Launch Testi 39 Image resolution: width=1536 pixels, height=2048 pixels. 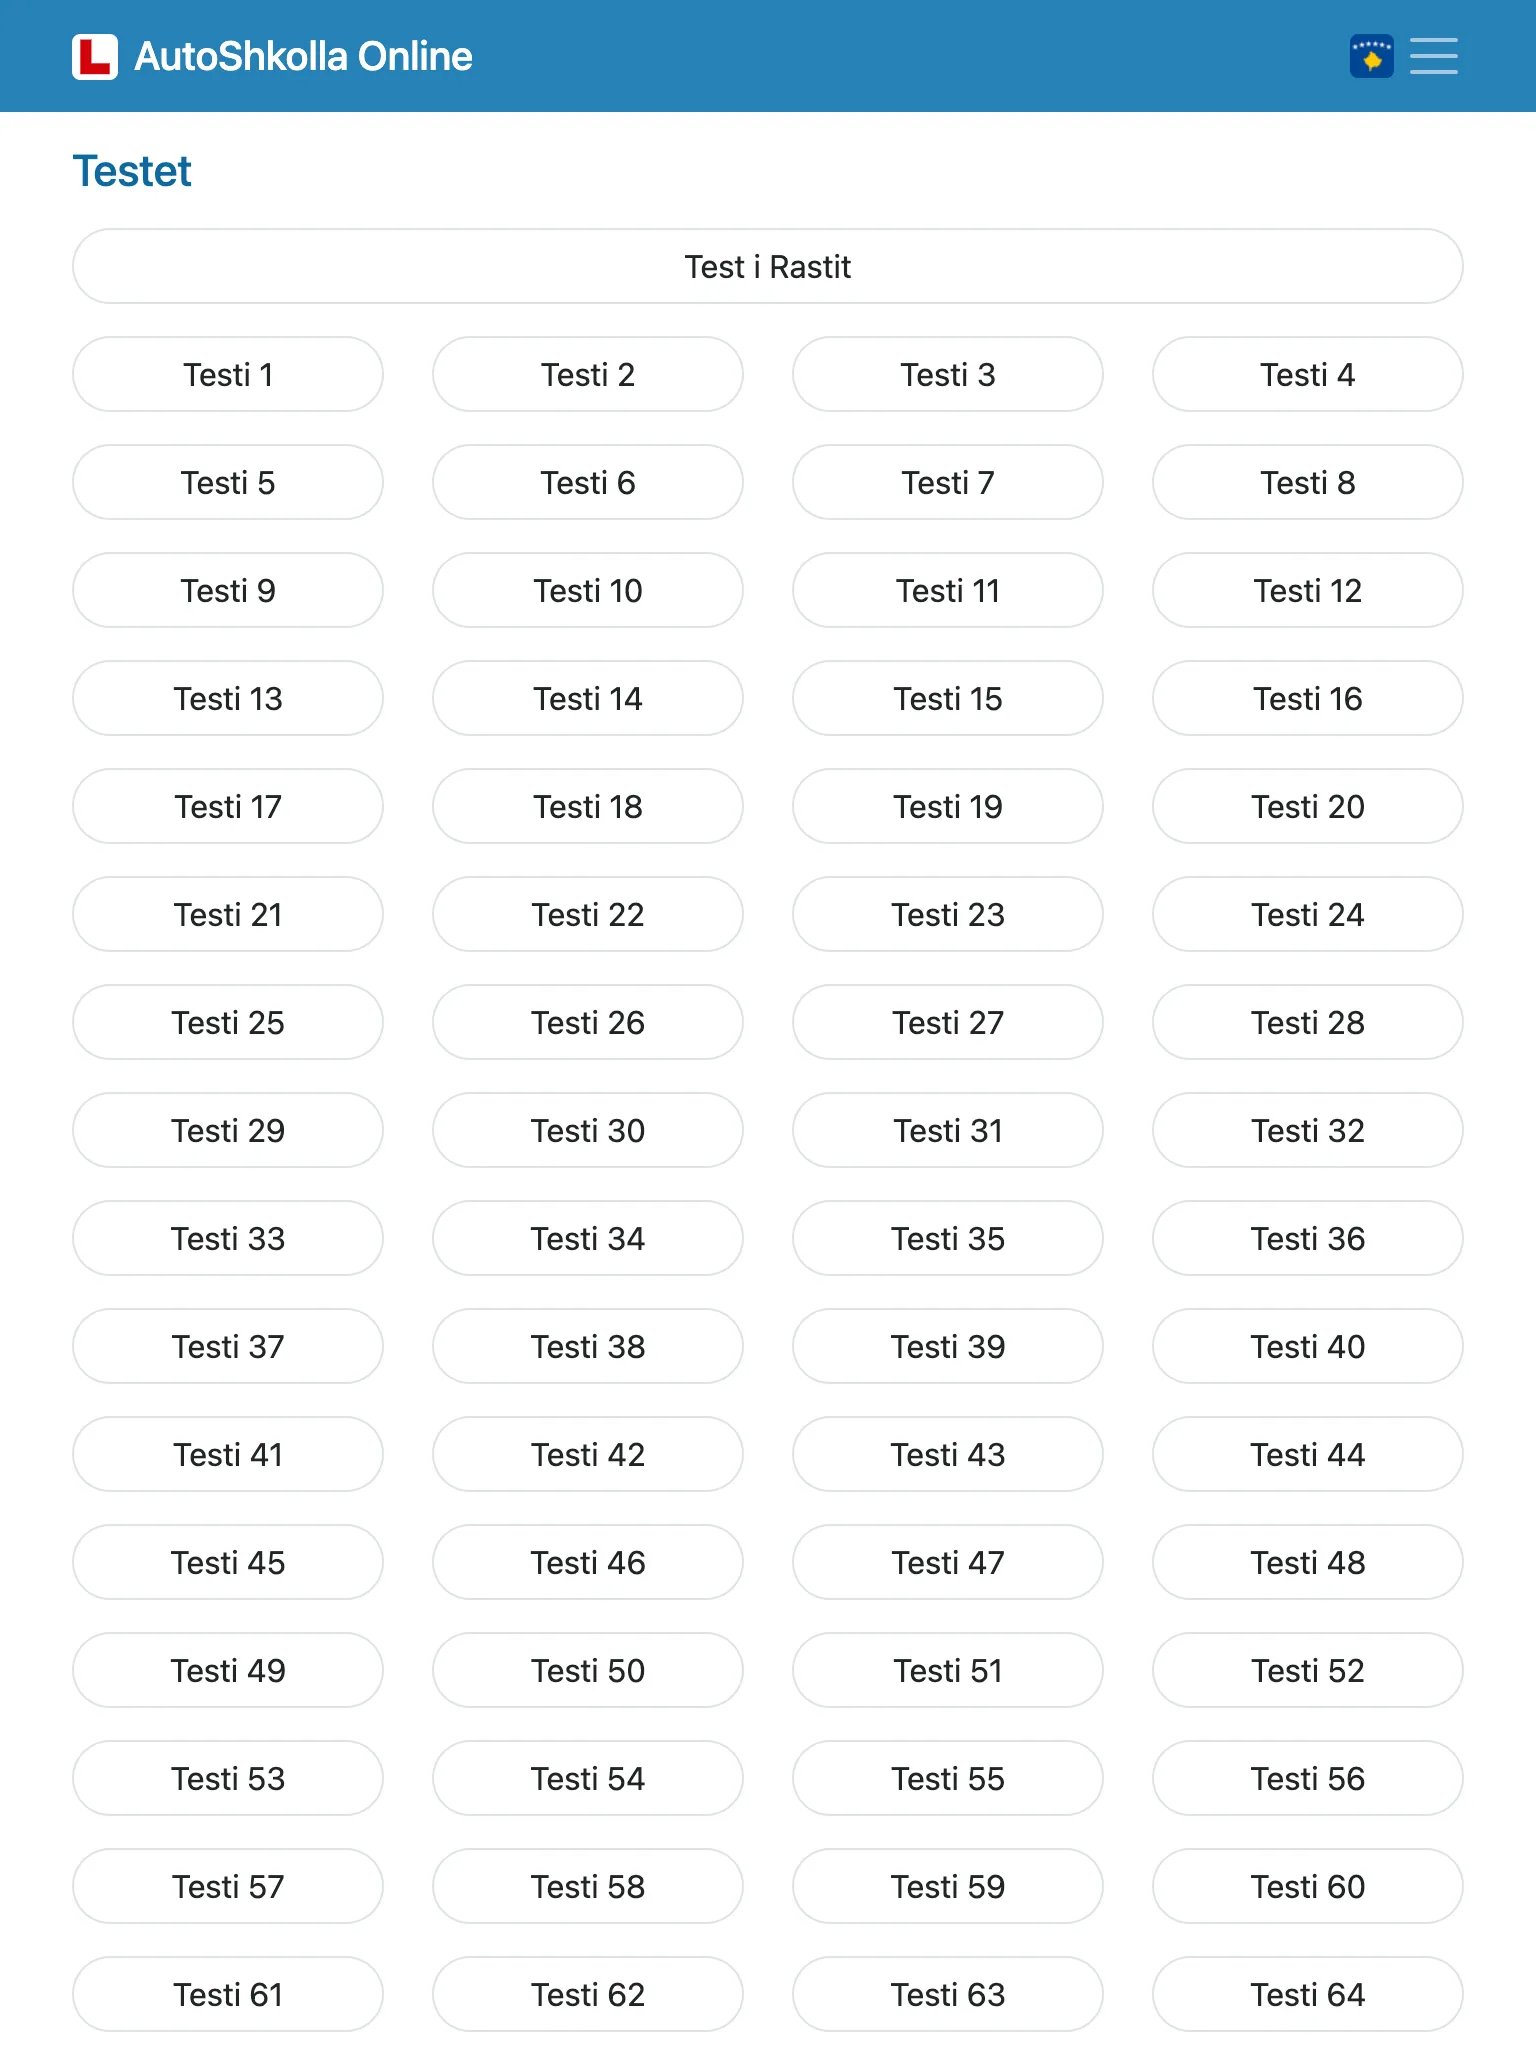(948, 1346)
